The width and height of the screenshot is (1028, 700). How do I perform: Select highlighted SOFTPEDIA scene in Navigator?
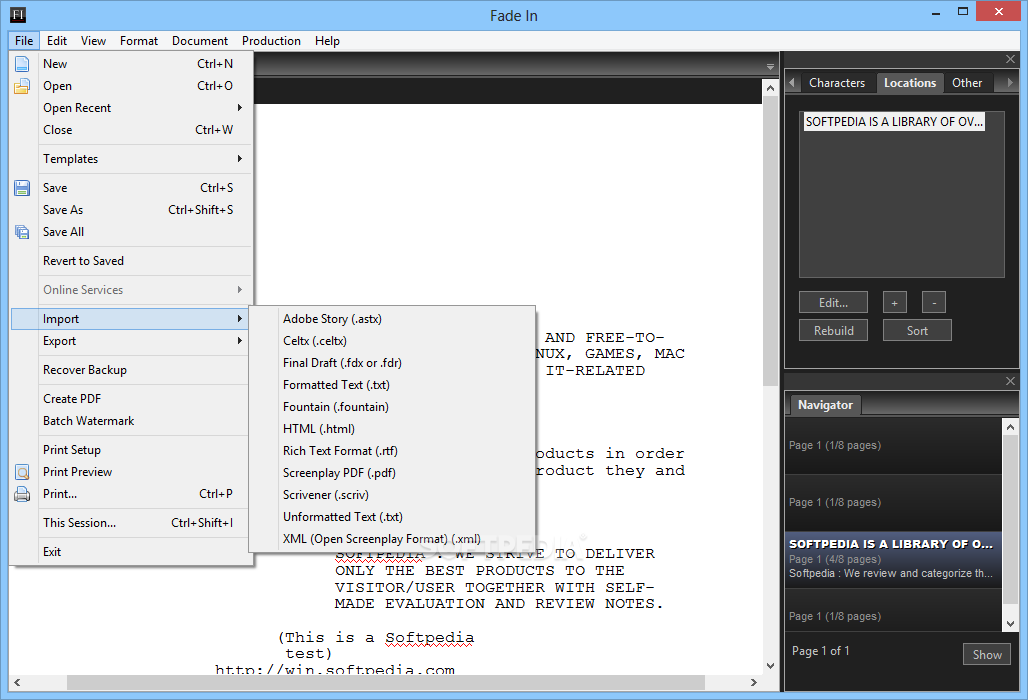894,559
